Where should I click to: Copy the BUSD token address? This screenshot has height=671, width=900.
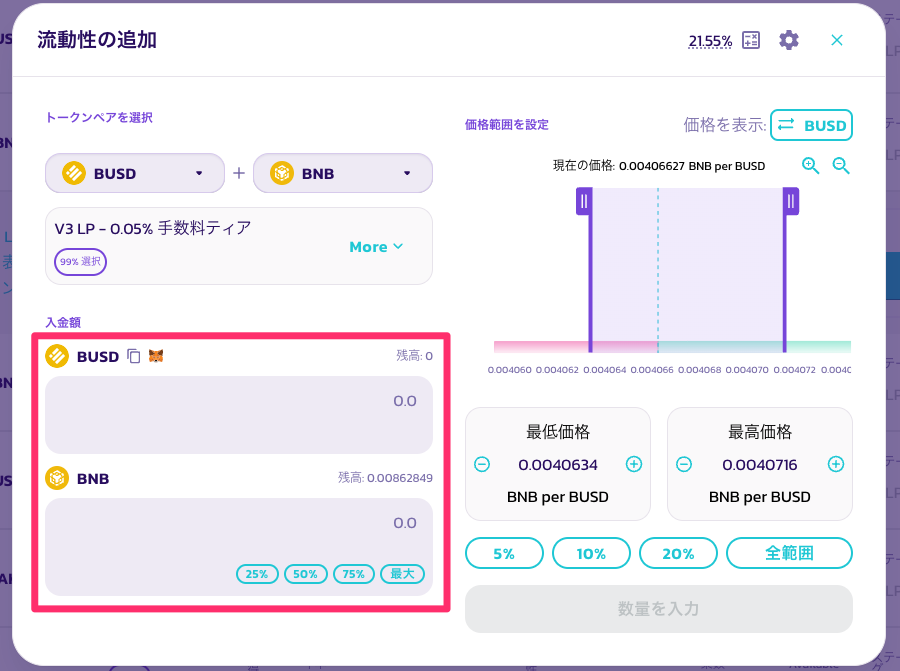(x=134, y=356)
